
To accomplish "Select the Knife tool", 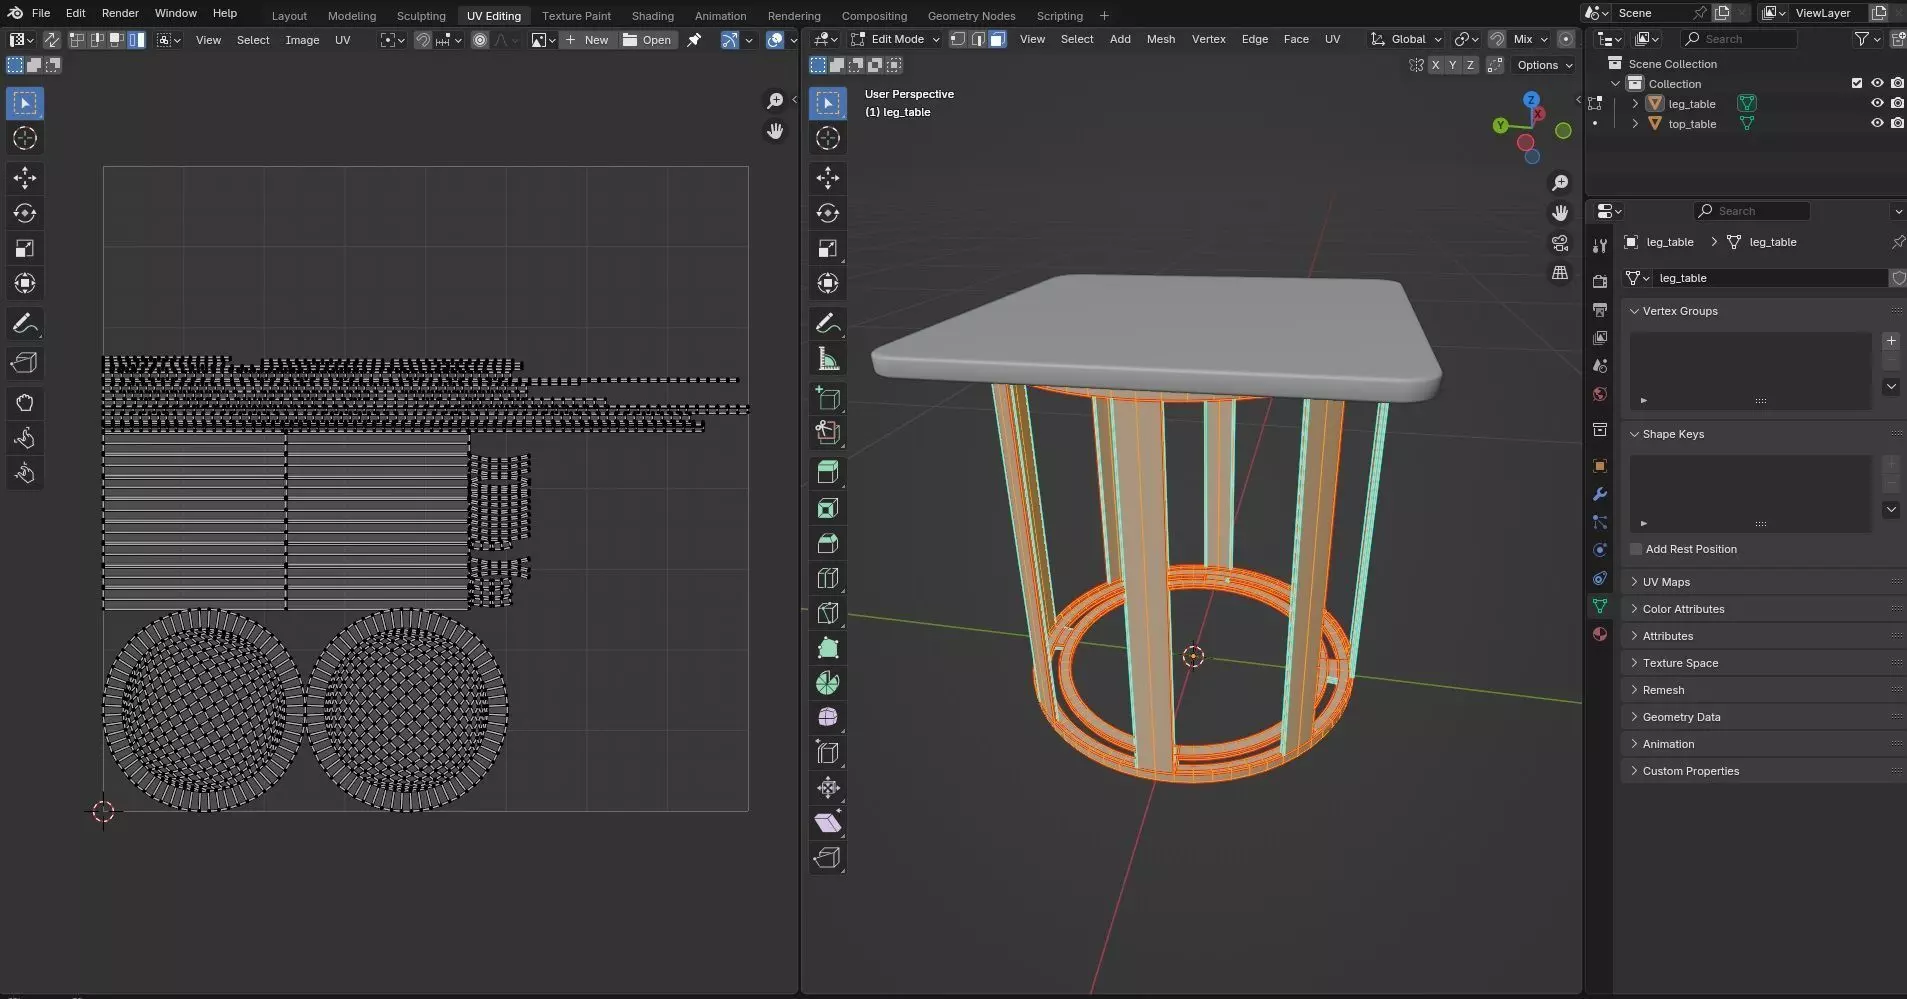I will [828, 613].
